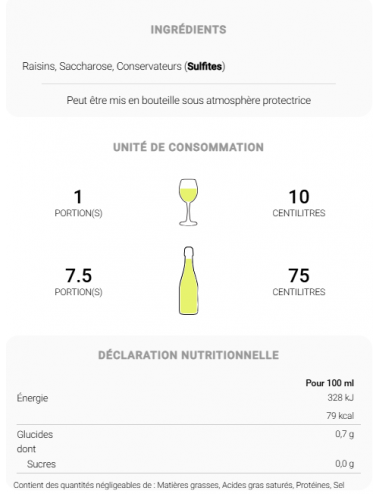Click the negligible quantities footnote text
Viewport: 380px width, 494px height.
(x=179, y=485)
